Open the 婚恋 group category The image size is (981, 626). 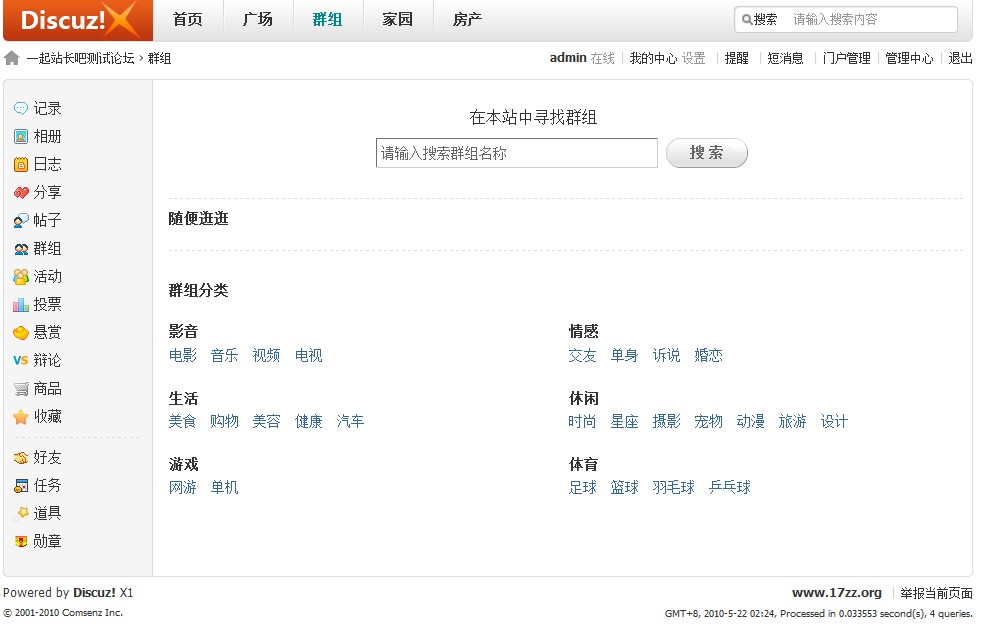(709, 355)
